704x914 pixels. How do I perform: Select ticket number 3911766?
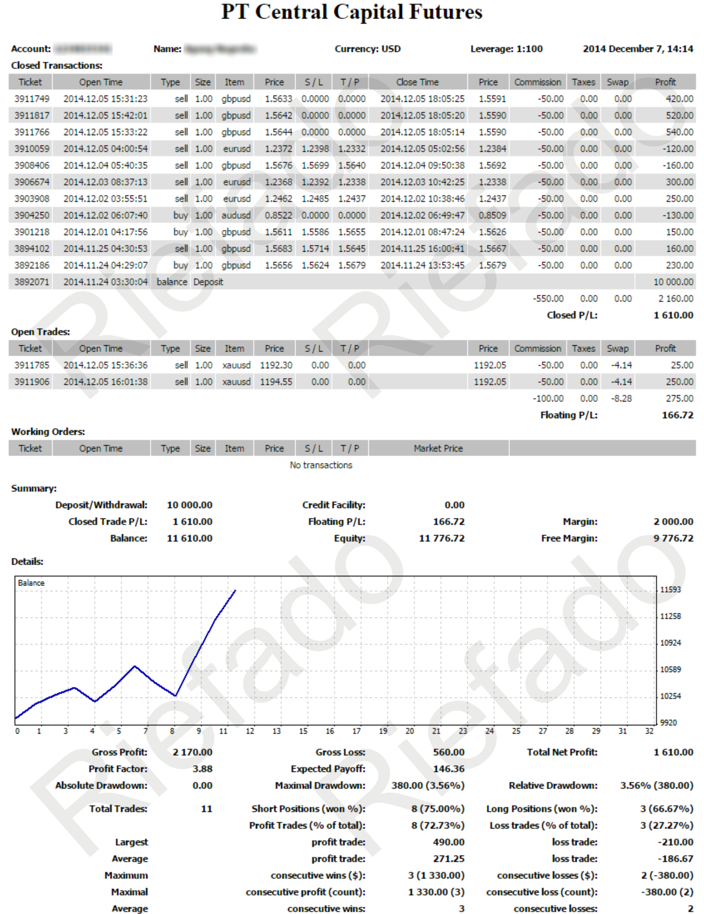point(31,132)
